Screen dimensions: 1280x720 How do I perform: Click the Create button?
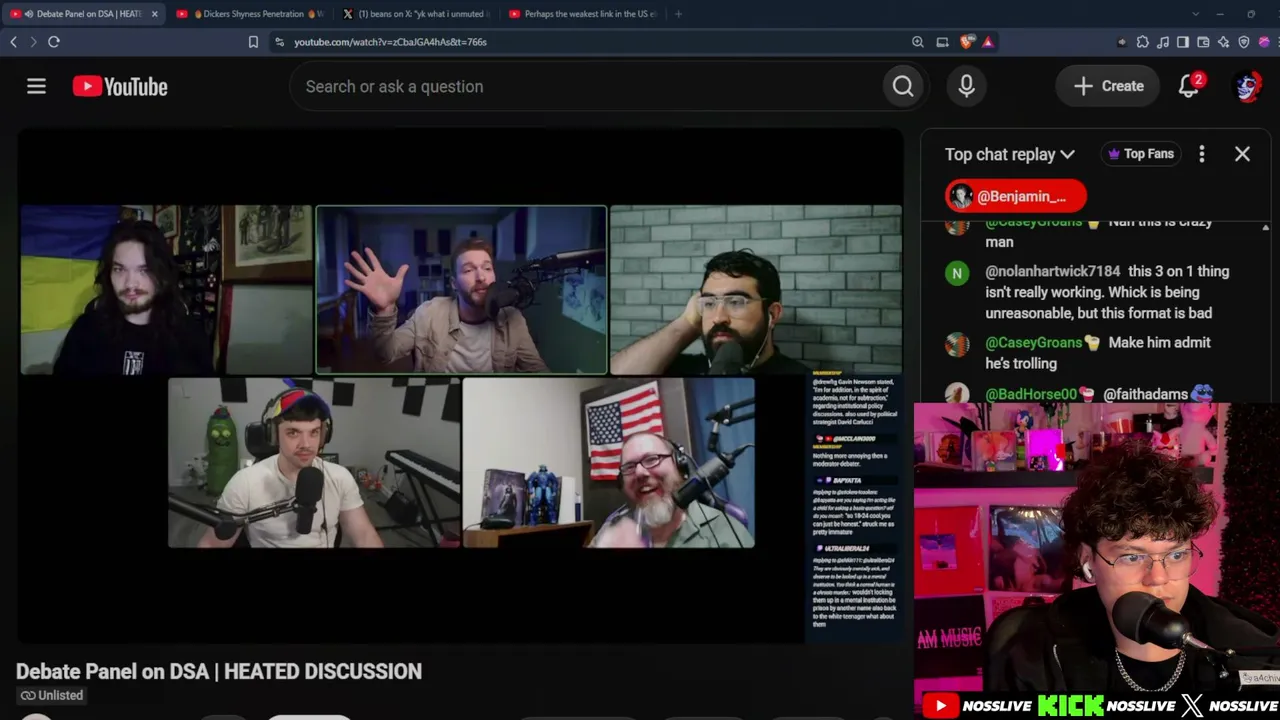tap(1108, 87)
